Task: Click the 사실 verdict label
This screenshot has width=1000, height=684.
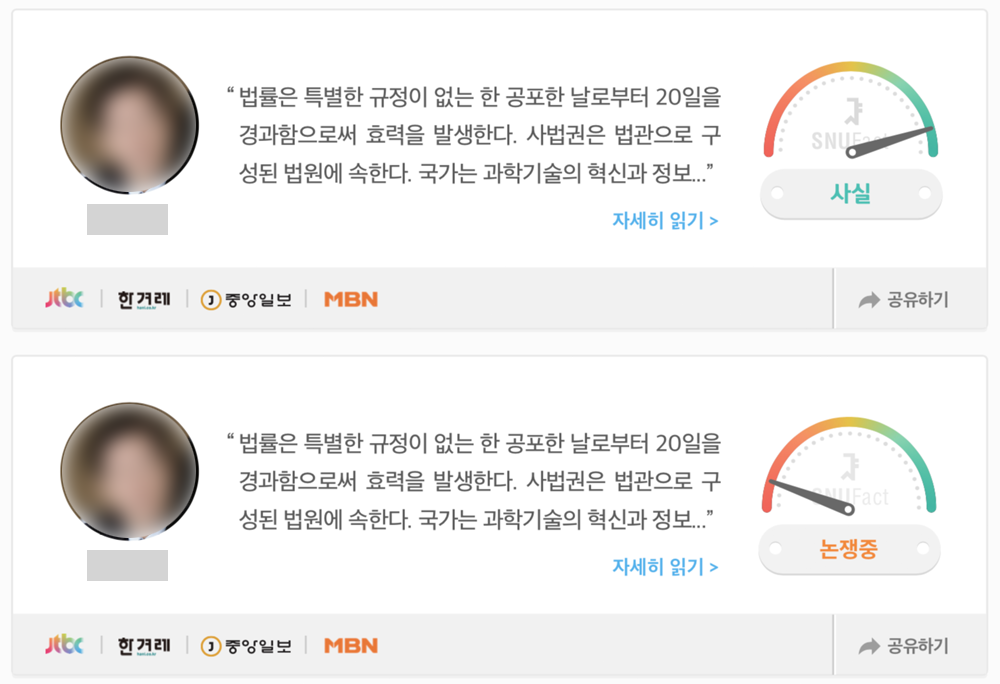Action: [851, 193]
